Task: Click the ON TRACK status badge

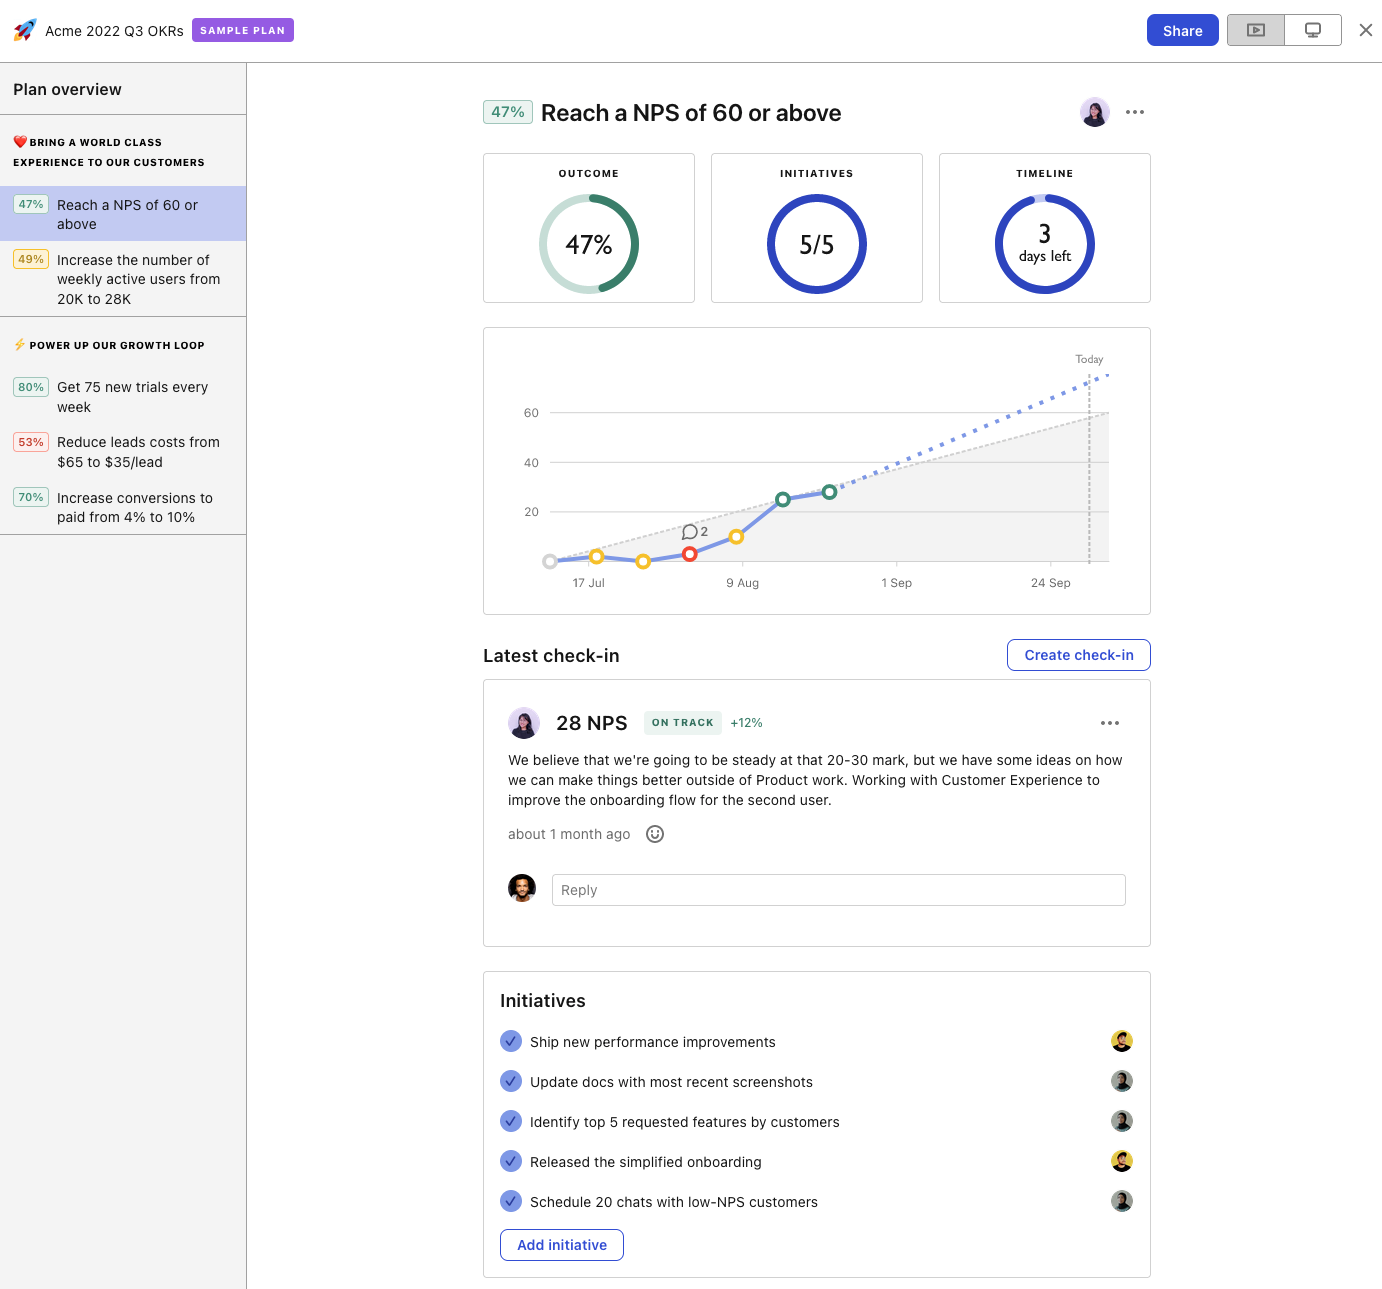Action: (683, 723)
